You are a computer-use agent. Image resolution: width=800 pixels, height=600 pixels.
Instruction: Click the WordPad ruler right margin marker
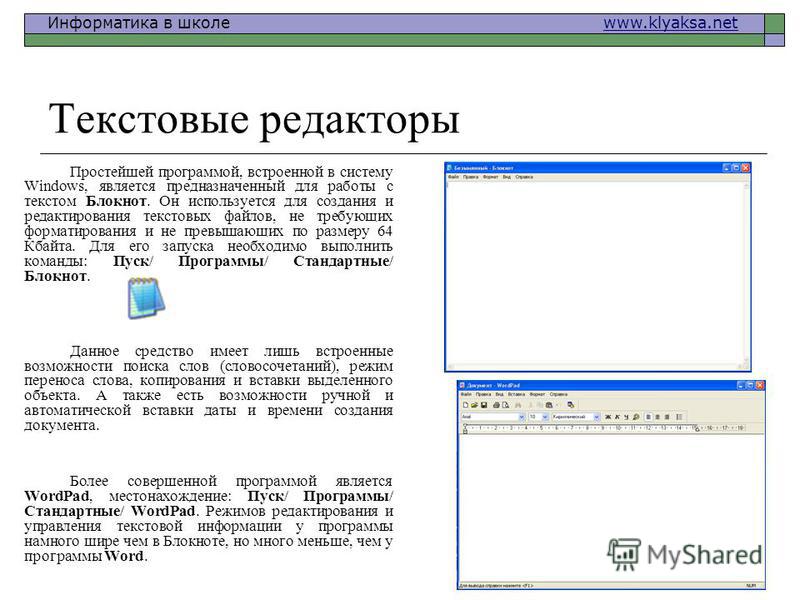[x=697, y=429]
